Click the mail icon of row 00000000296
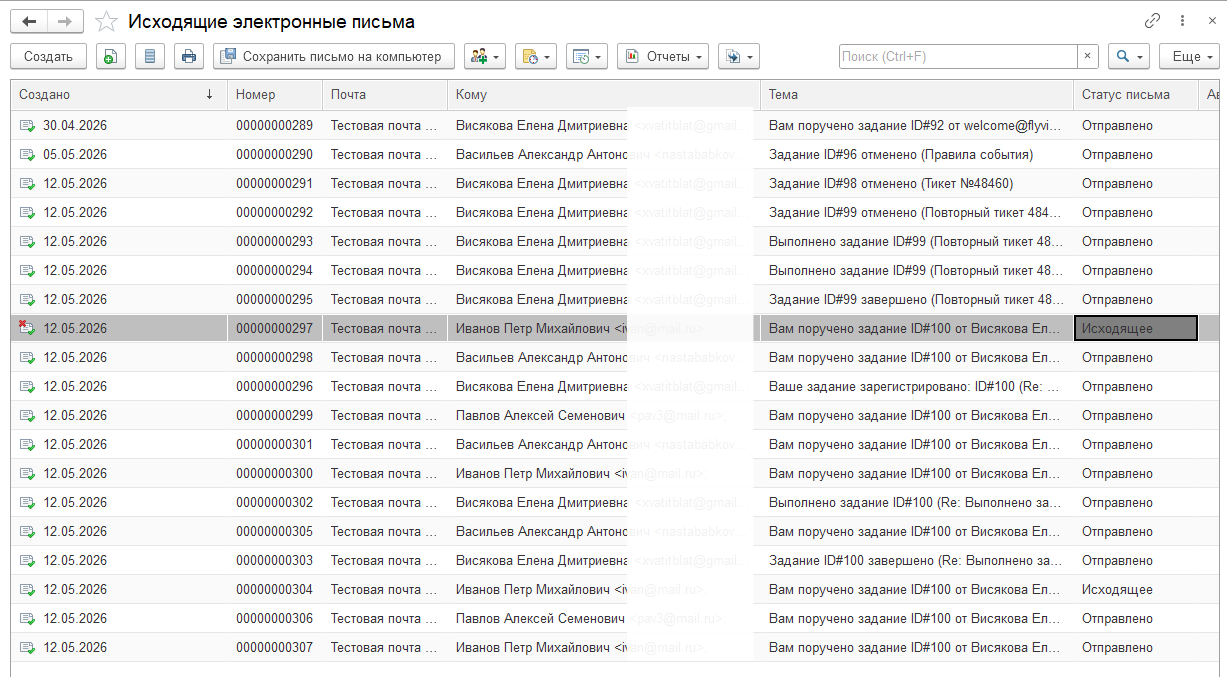 coord(27,387)
